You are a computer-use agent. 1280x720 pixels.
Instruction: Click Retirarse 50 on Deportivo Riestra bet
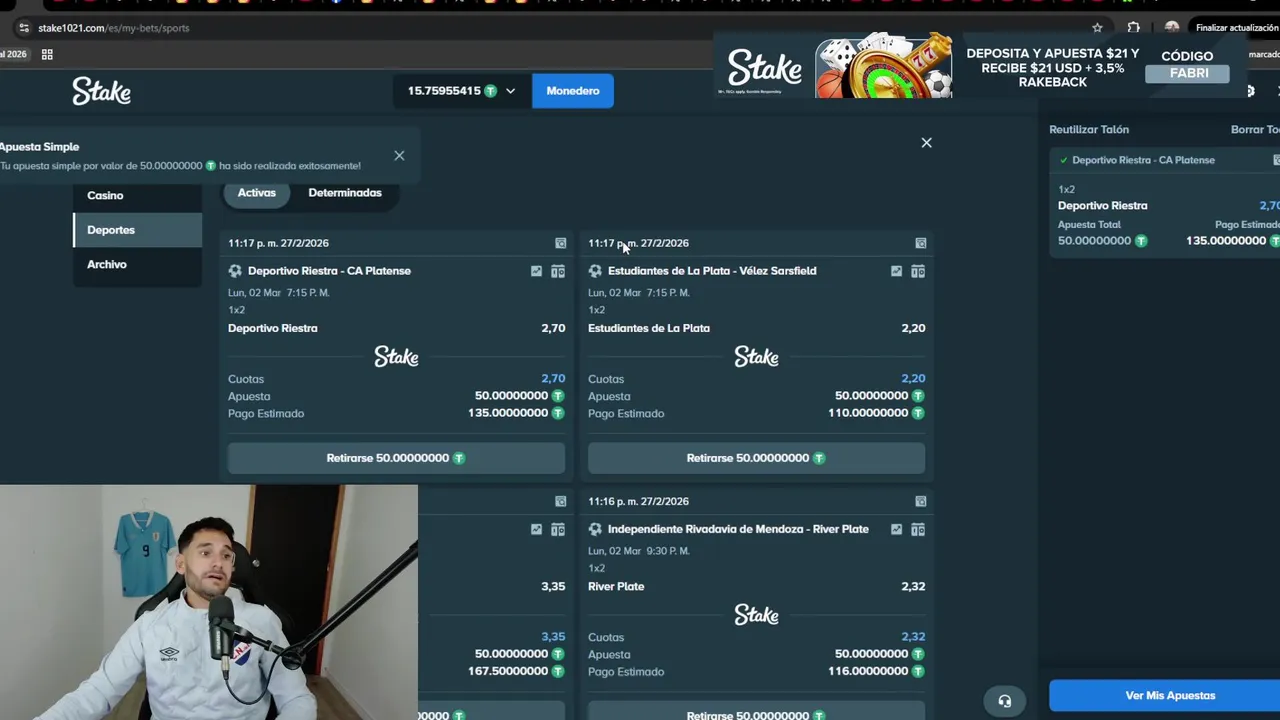[x=396, y=458]
